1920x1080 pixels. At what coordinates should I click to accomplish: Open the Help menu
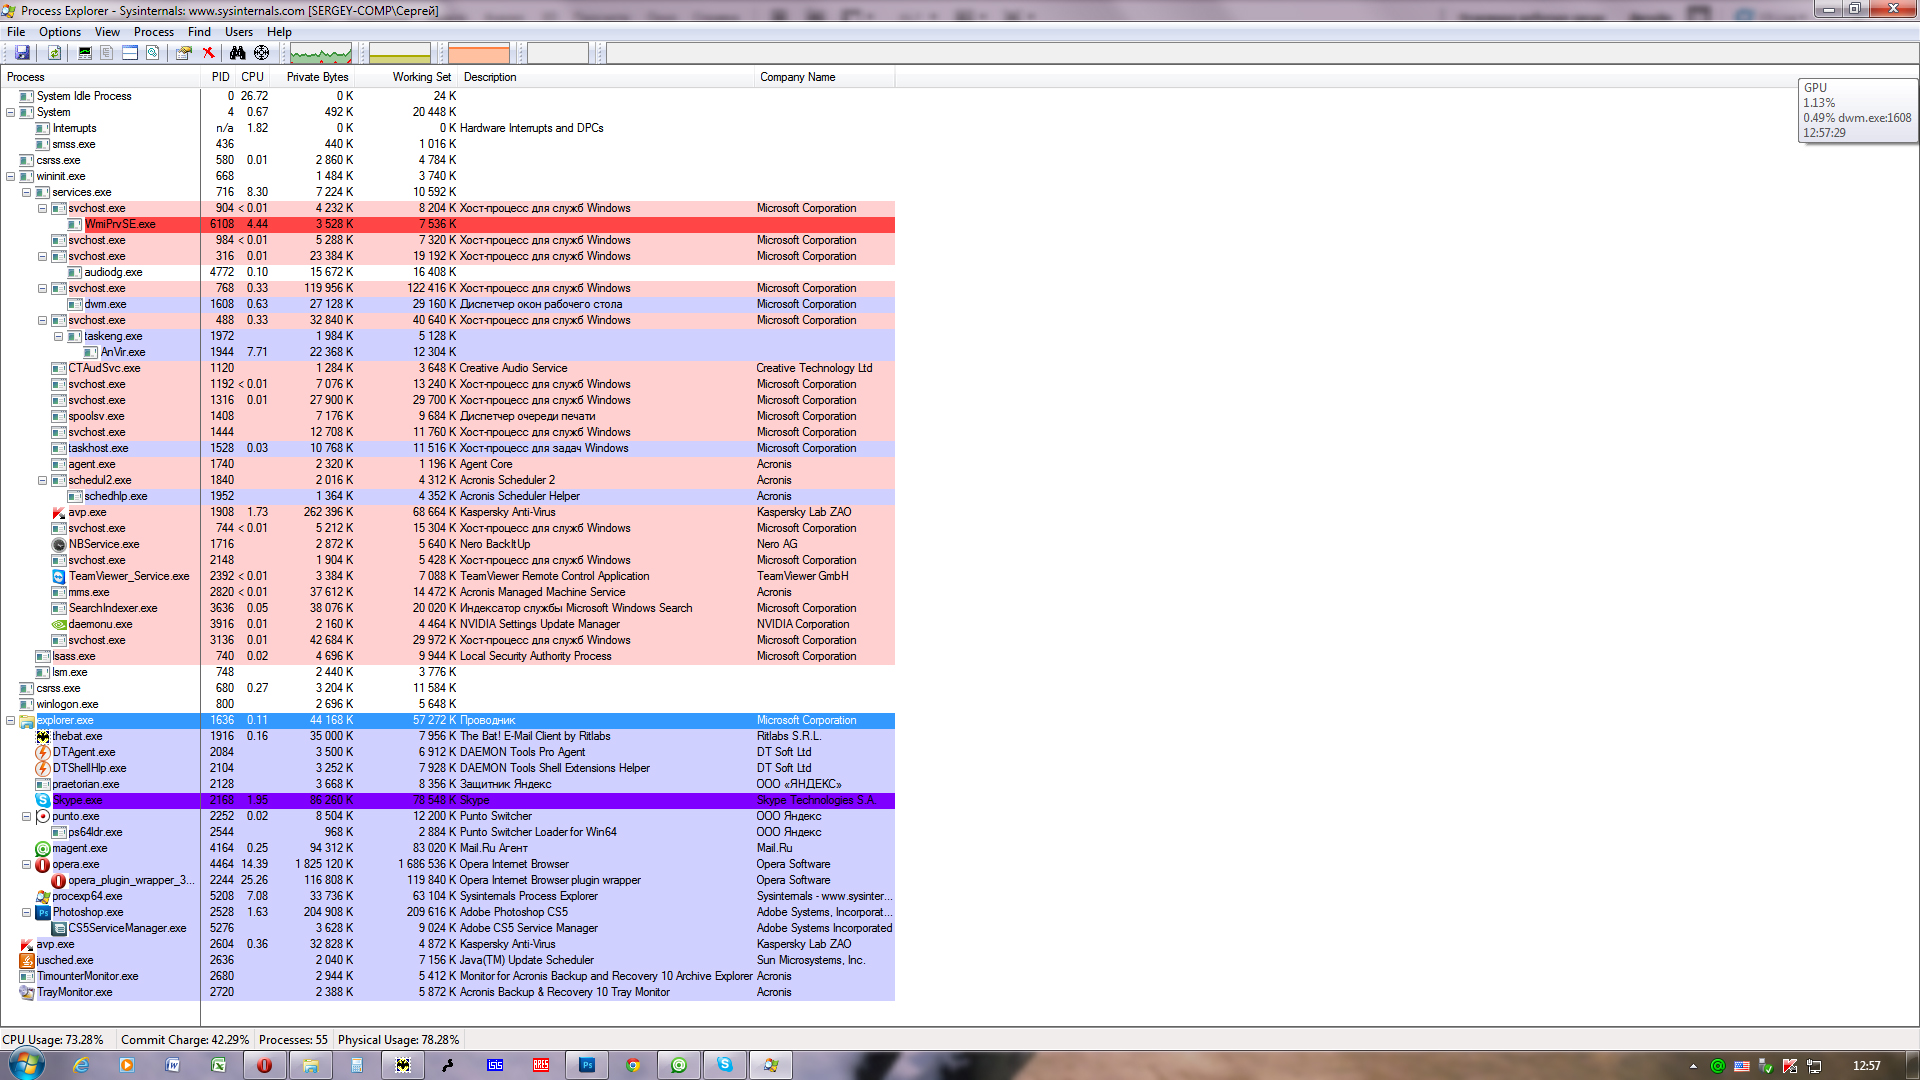pos(279,32)
